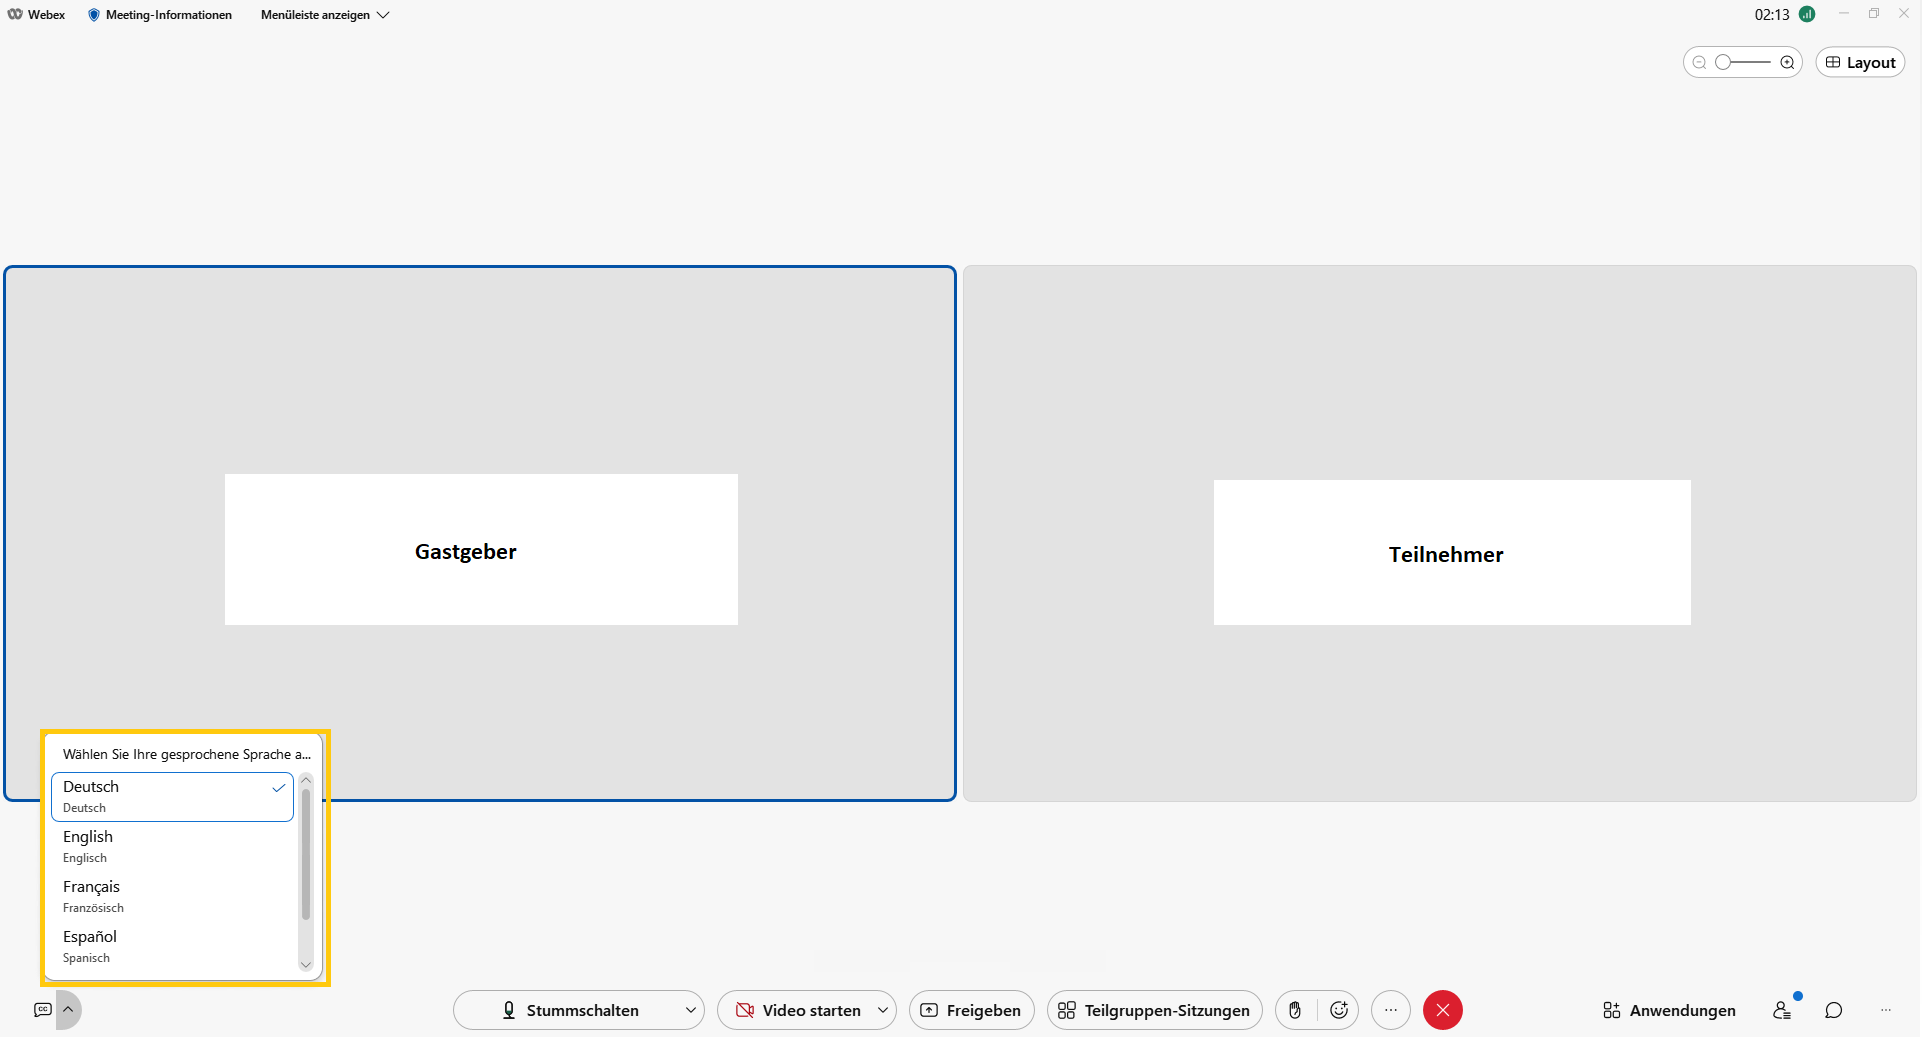Raise hand using the hand icon
Viewport: 1922px width, 1037px height.
point(1295,1010)
